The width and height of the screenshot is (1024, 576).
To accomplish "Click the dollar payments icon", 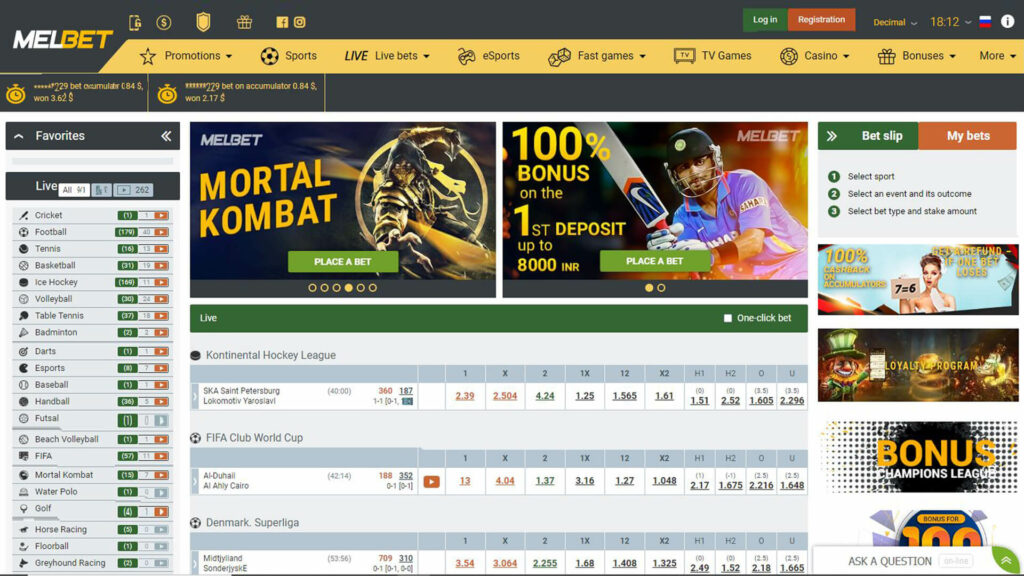I will [164, 22].
